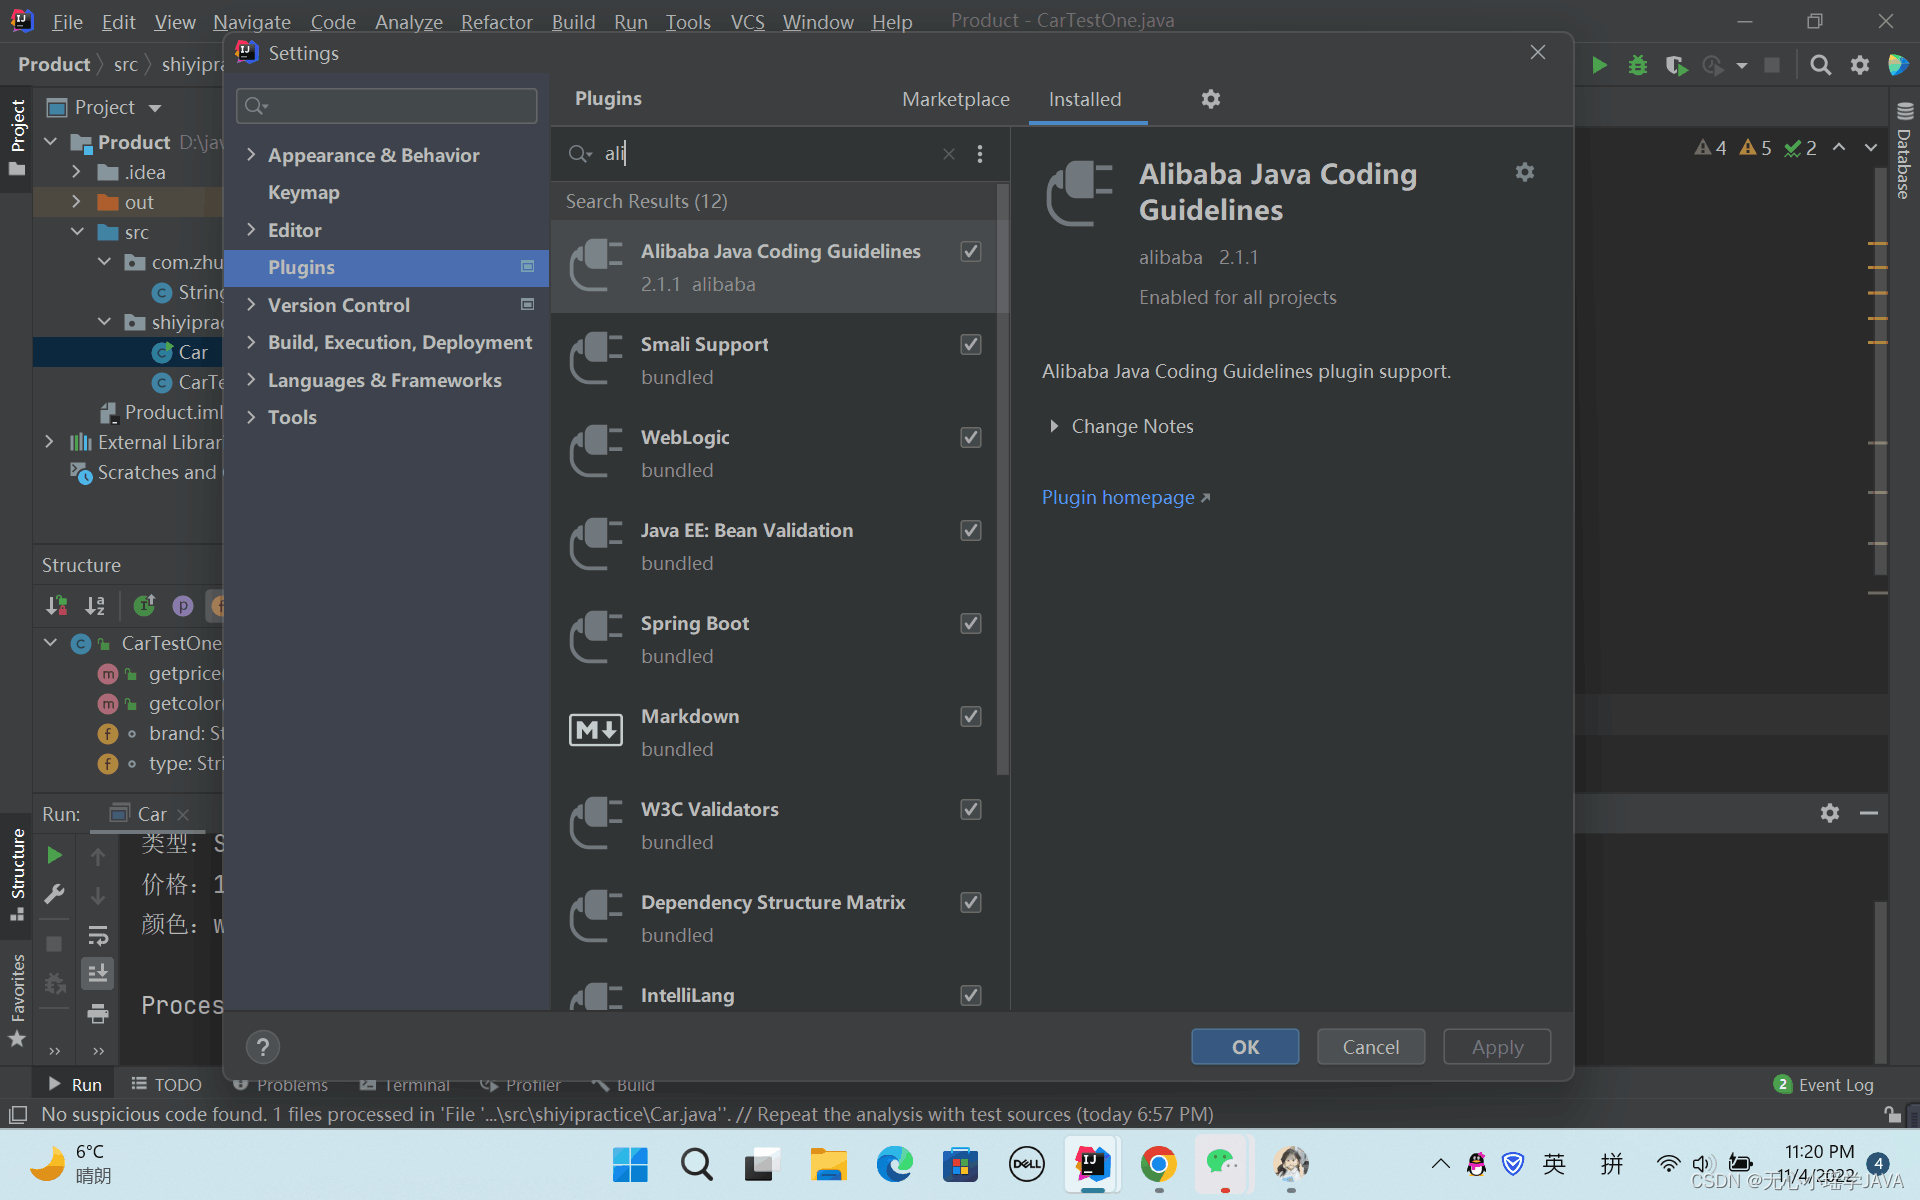Click the rerun Car green arrow
Screen dimensions: 1920x1200
click(55, 855)
